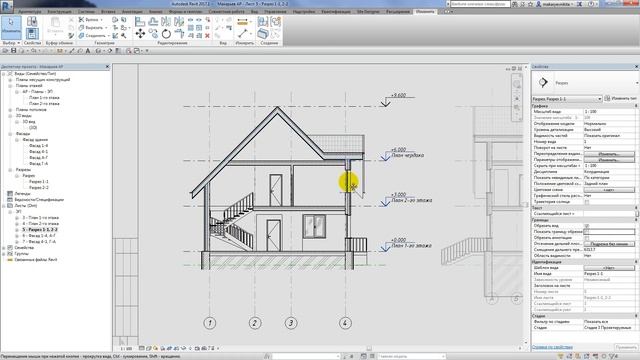Image resolution: width=640 pixels, height=360 pixels.
Task: Open the Управление ribbon tab
Action: 275,12
